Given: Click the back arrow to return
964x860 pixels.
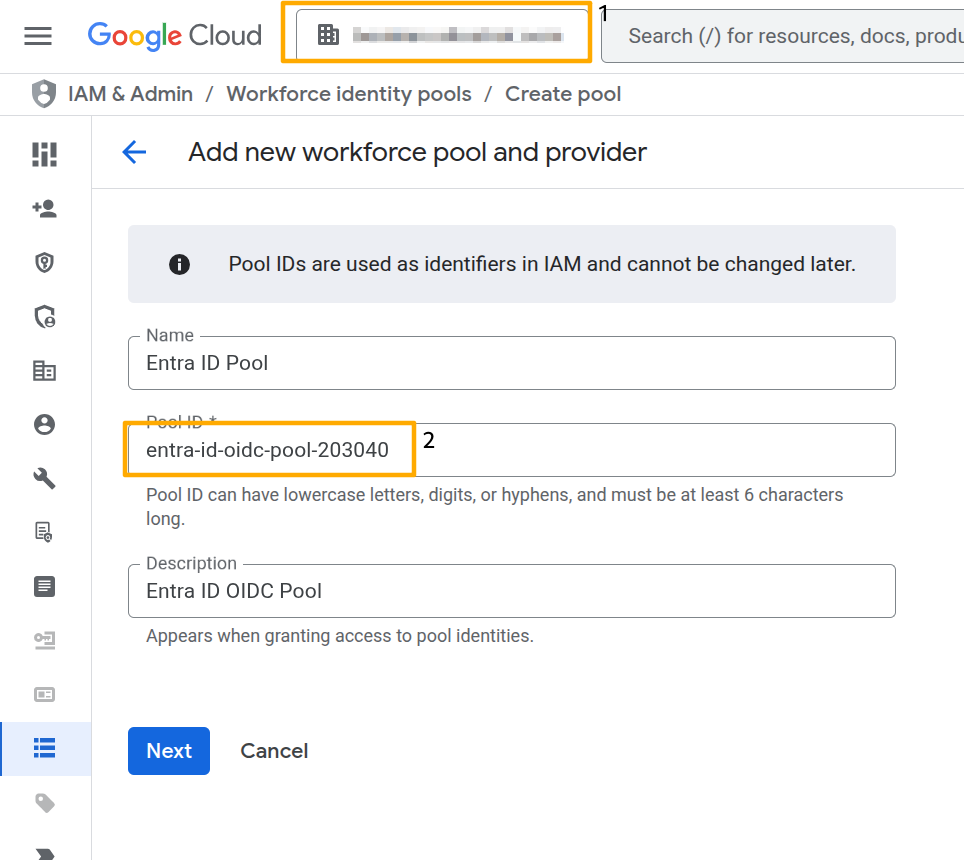Looking at the screenshot, I should 134,152.
